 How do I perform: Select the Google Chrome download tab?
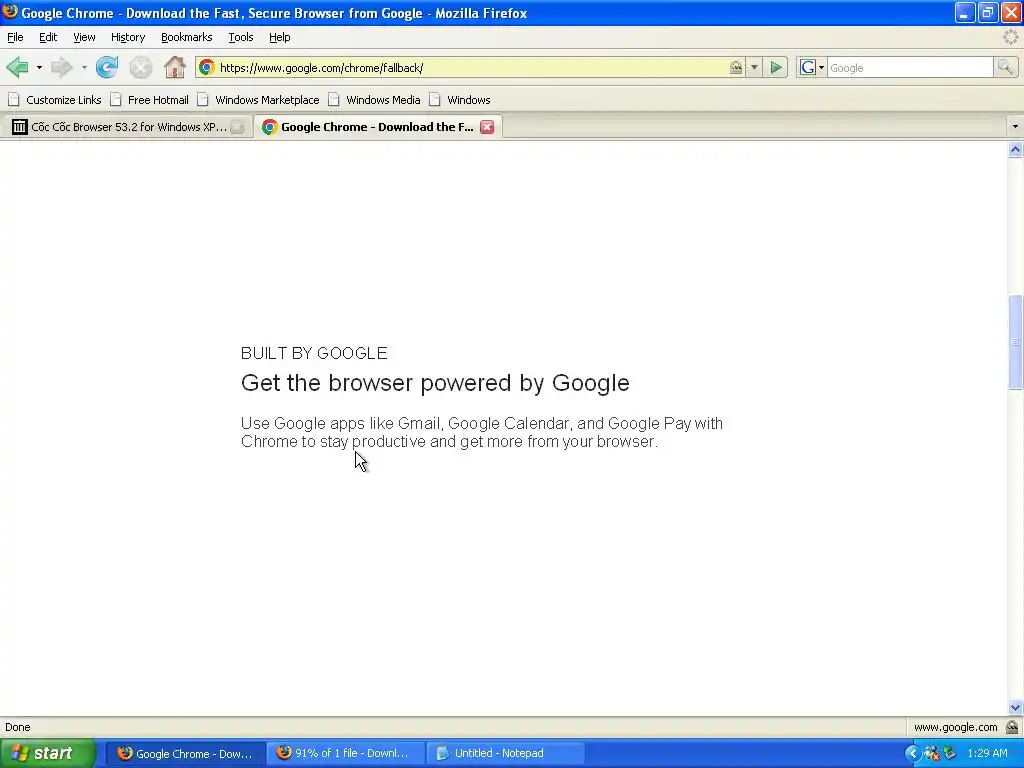tap(377, 127)
